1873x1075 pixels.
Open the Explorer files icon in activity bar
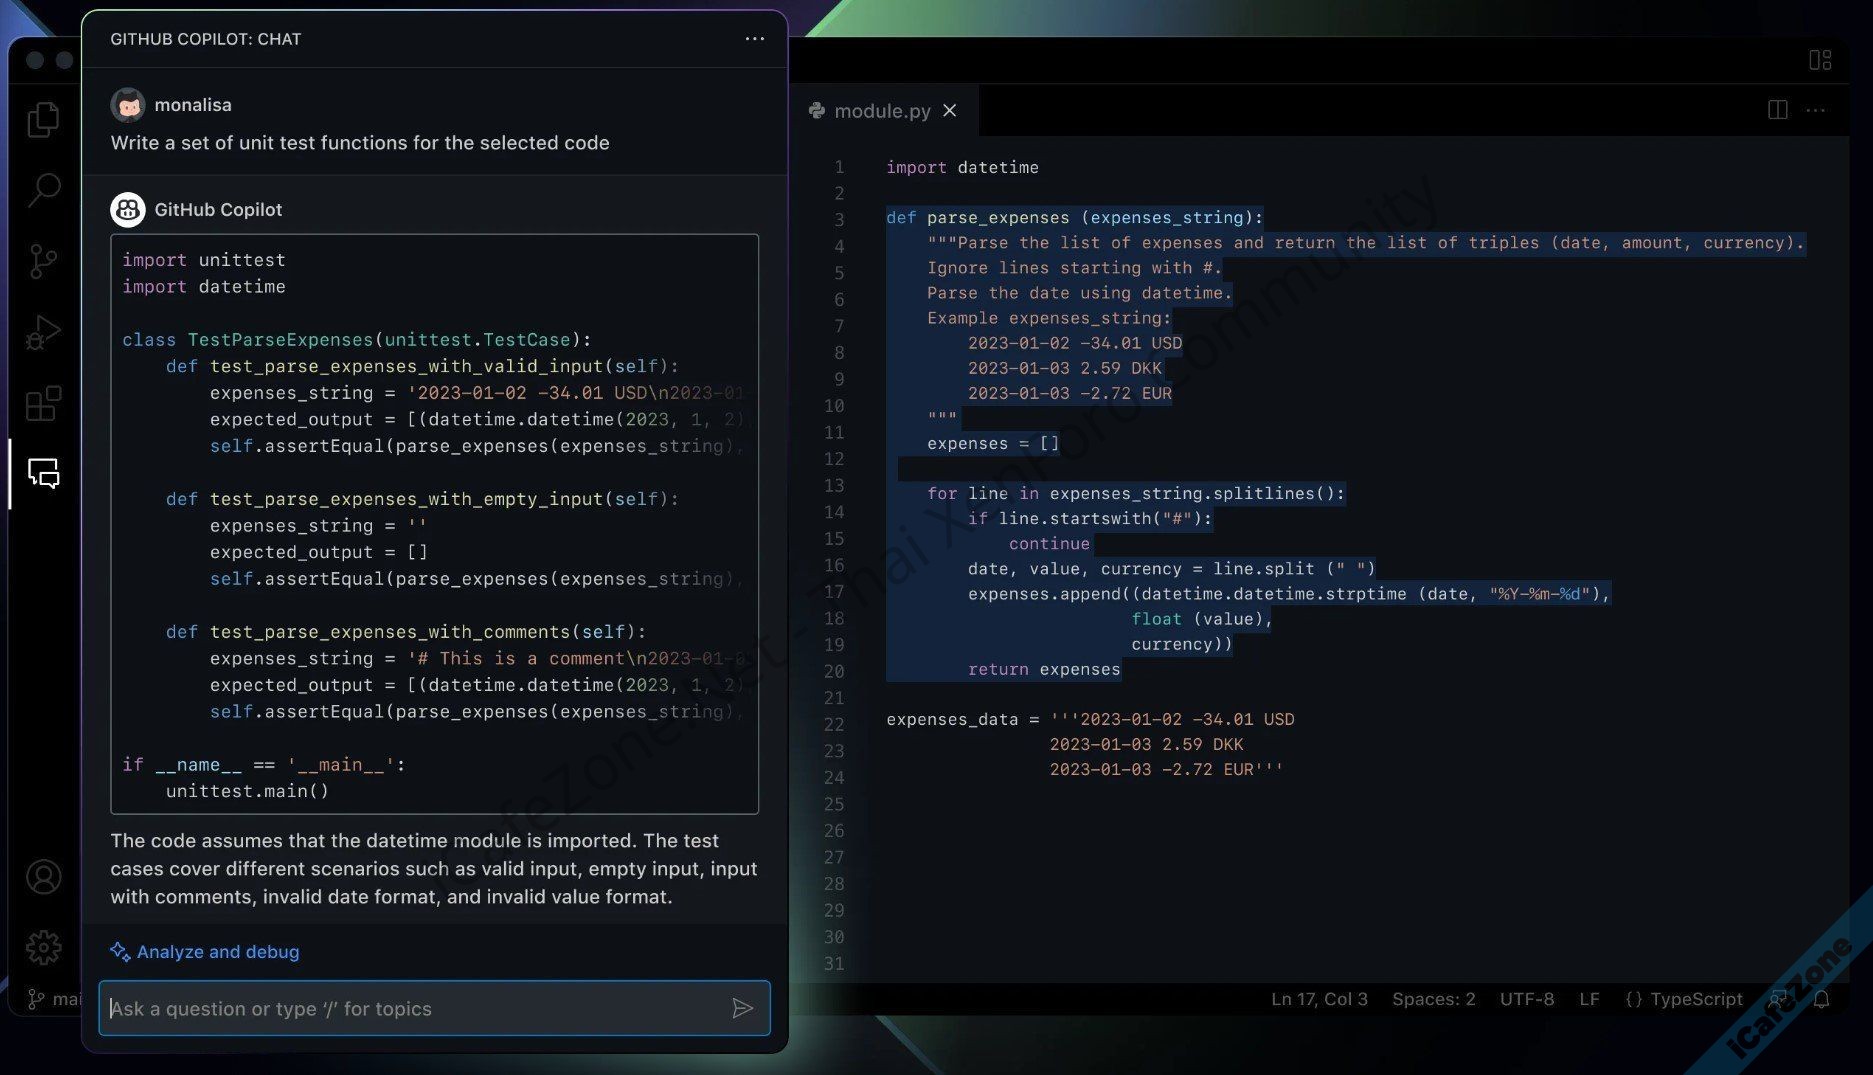coord(43,120)
